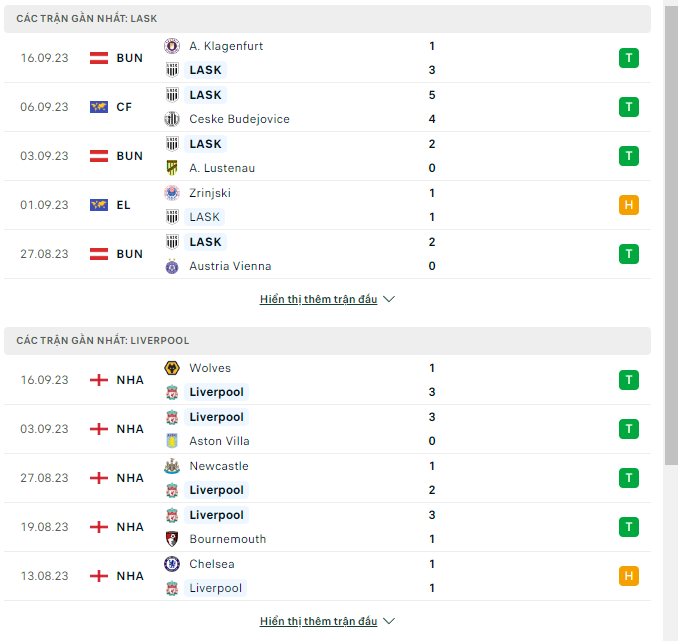Image resolution: width=678 pixels, height=641 pixels.
Task: Open the Ceske Budejovice team name
Action: (240, 119)
